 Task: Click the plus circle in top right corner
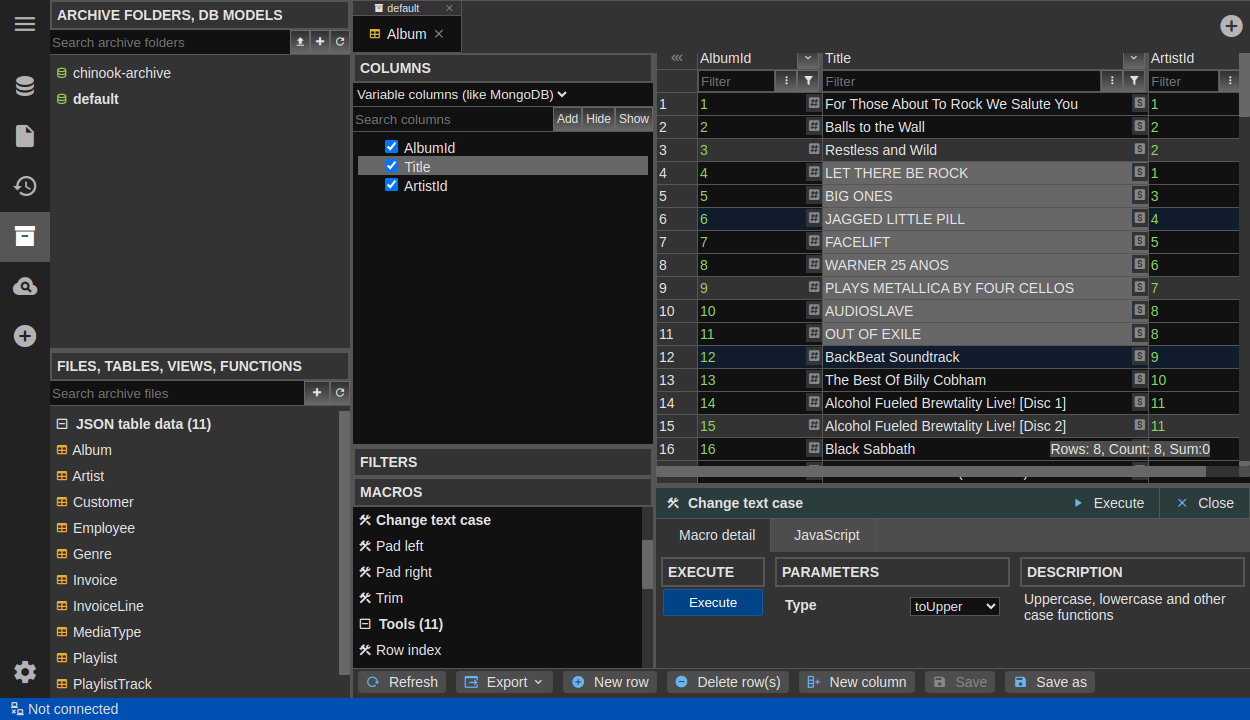[x=1231, y=26]
